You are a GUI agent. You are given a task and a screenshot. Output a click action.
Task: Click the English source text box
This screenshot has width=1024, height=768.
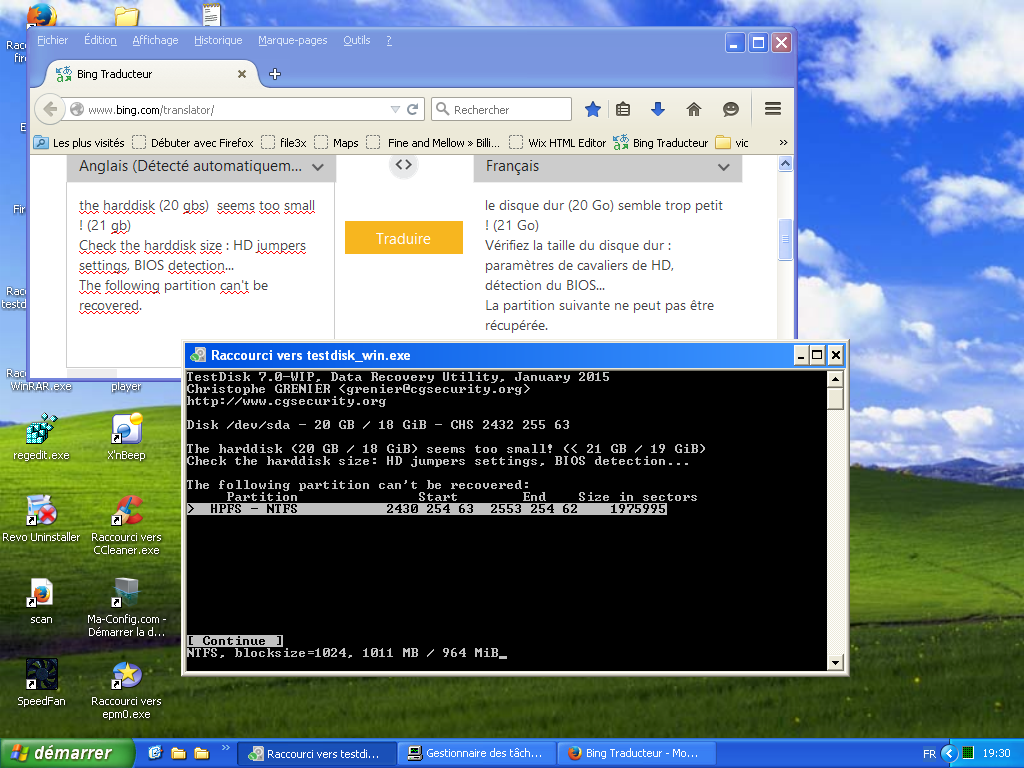(200, 274)
